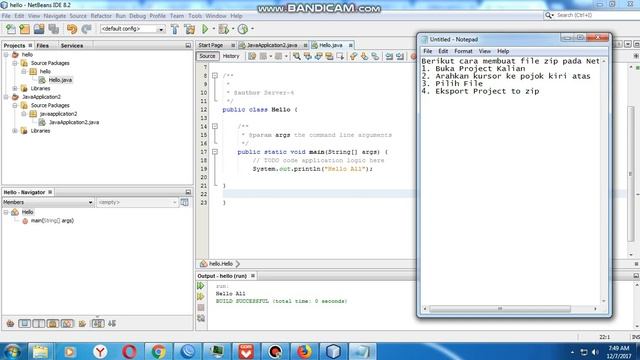Click the Shift Line Right editor icon
Screen dimensions: 640x360
click(400, 56)
